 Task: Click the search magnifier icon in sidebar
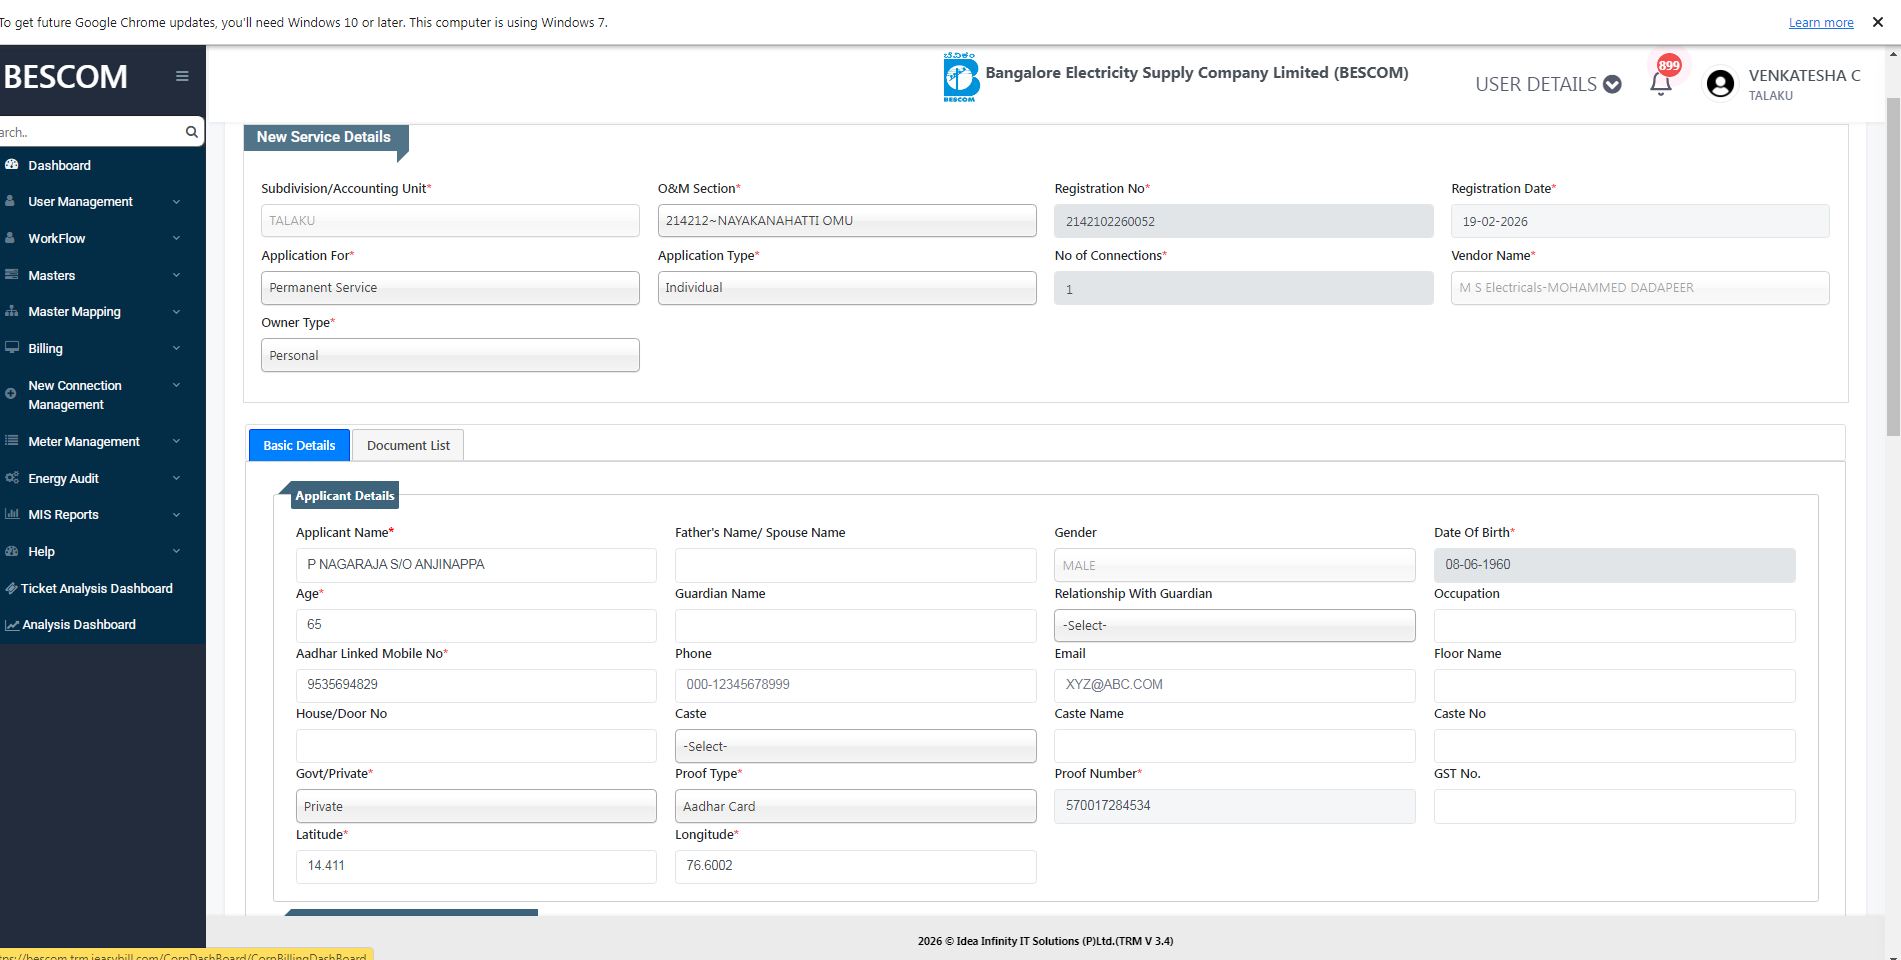(x=191, y=132)
